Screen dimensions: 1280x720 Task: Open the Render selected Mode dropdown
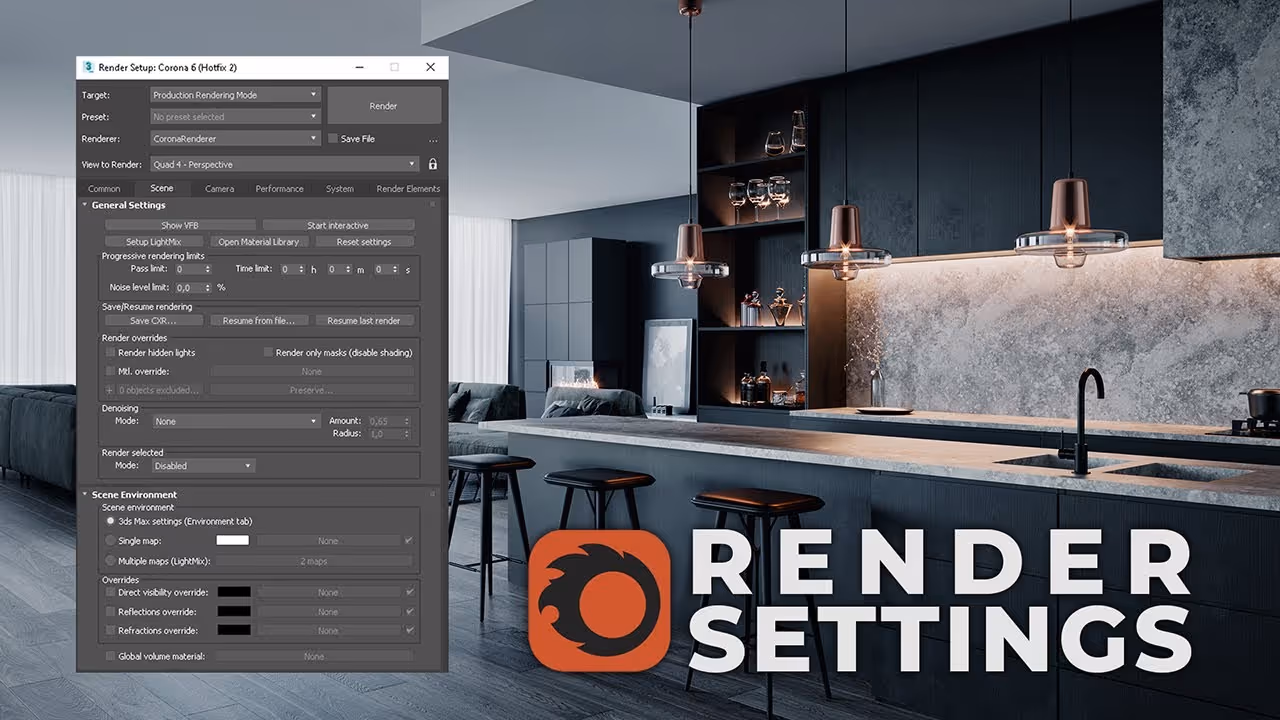pos(204,465)
